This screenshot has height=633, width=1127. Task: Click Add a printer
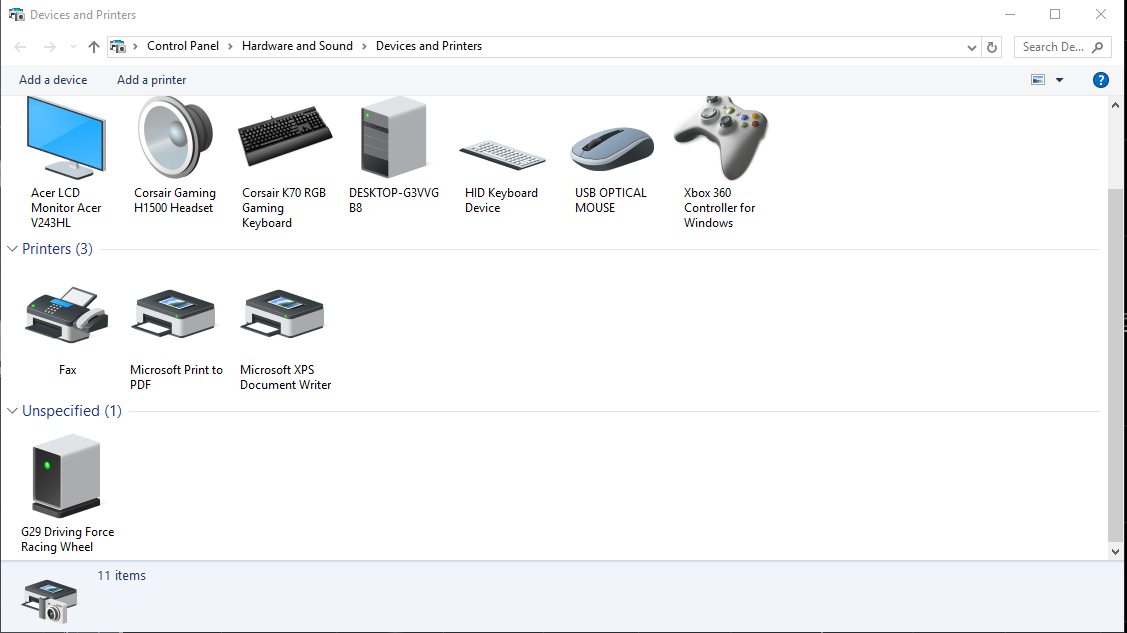[152, 80]
